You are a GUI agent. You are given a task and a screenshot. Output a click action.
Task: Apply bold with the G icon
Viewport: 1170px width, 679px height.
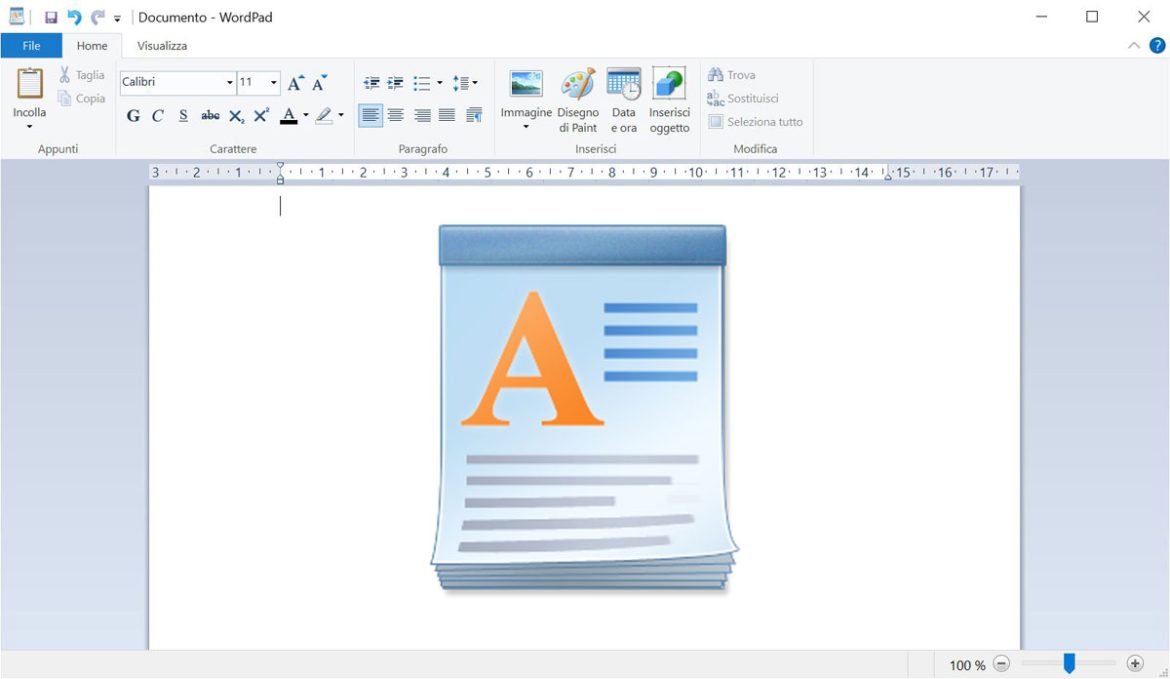point(132,115)
